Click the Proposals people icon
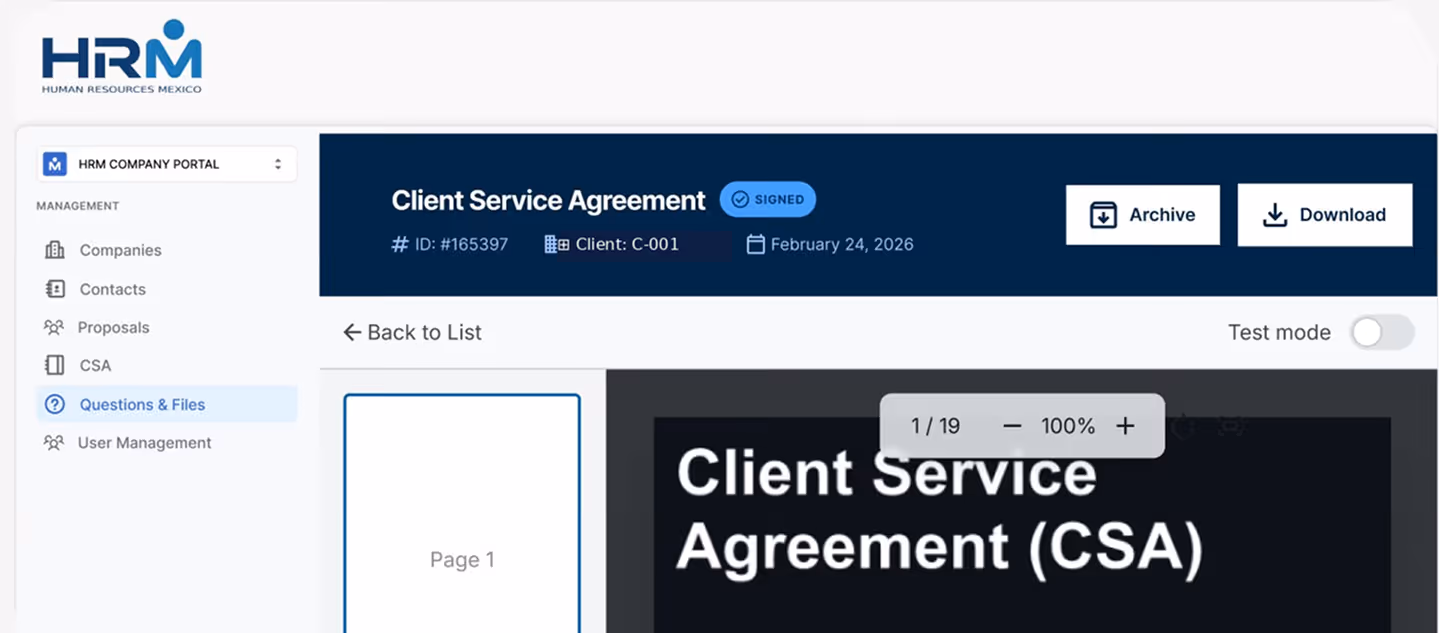This screenshot has width=1439, height=633. click(x=54, y=327)
